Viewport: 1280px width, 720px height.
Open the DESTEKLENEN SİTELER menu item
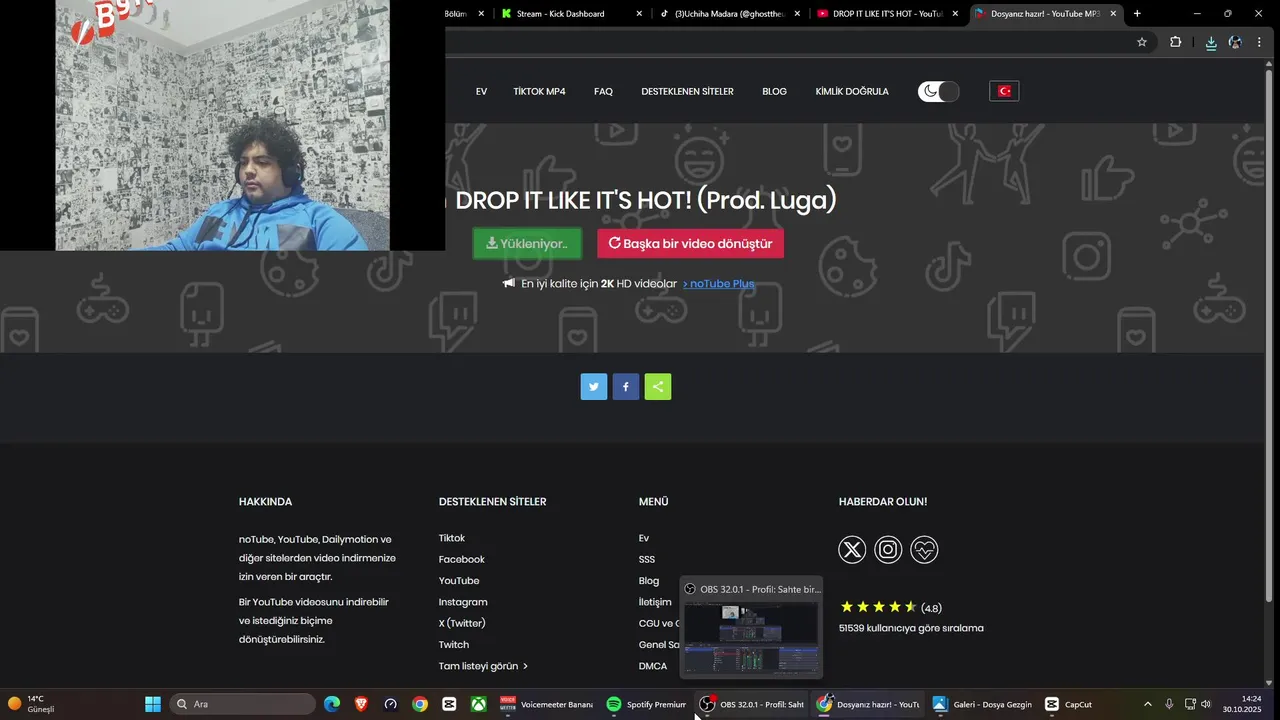coord(687,91)
